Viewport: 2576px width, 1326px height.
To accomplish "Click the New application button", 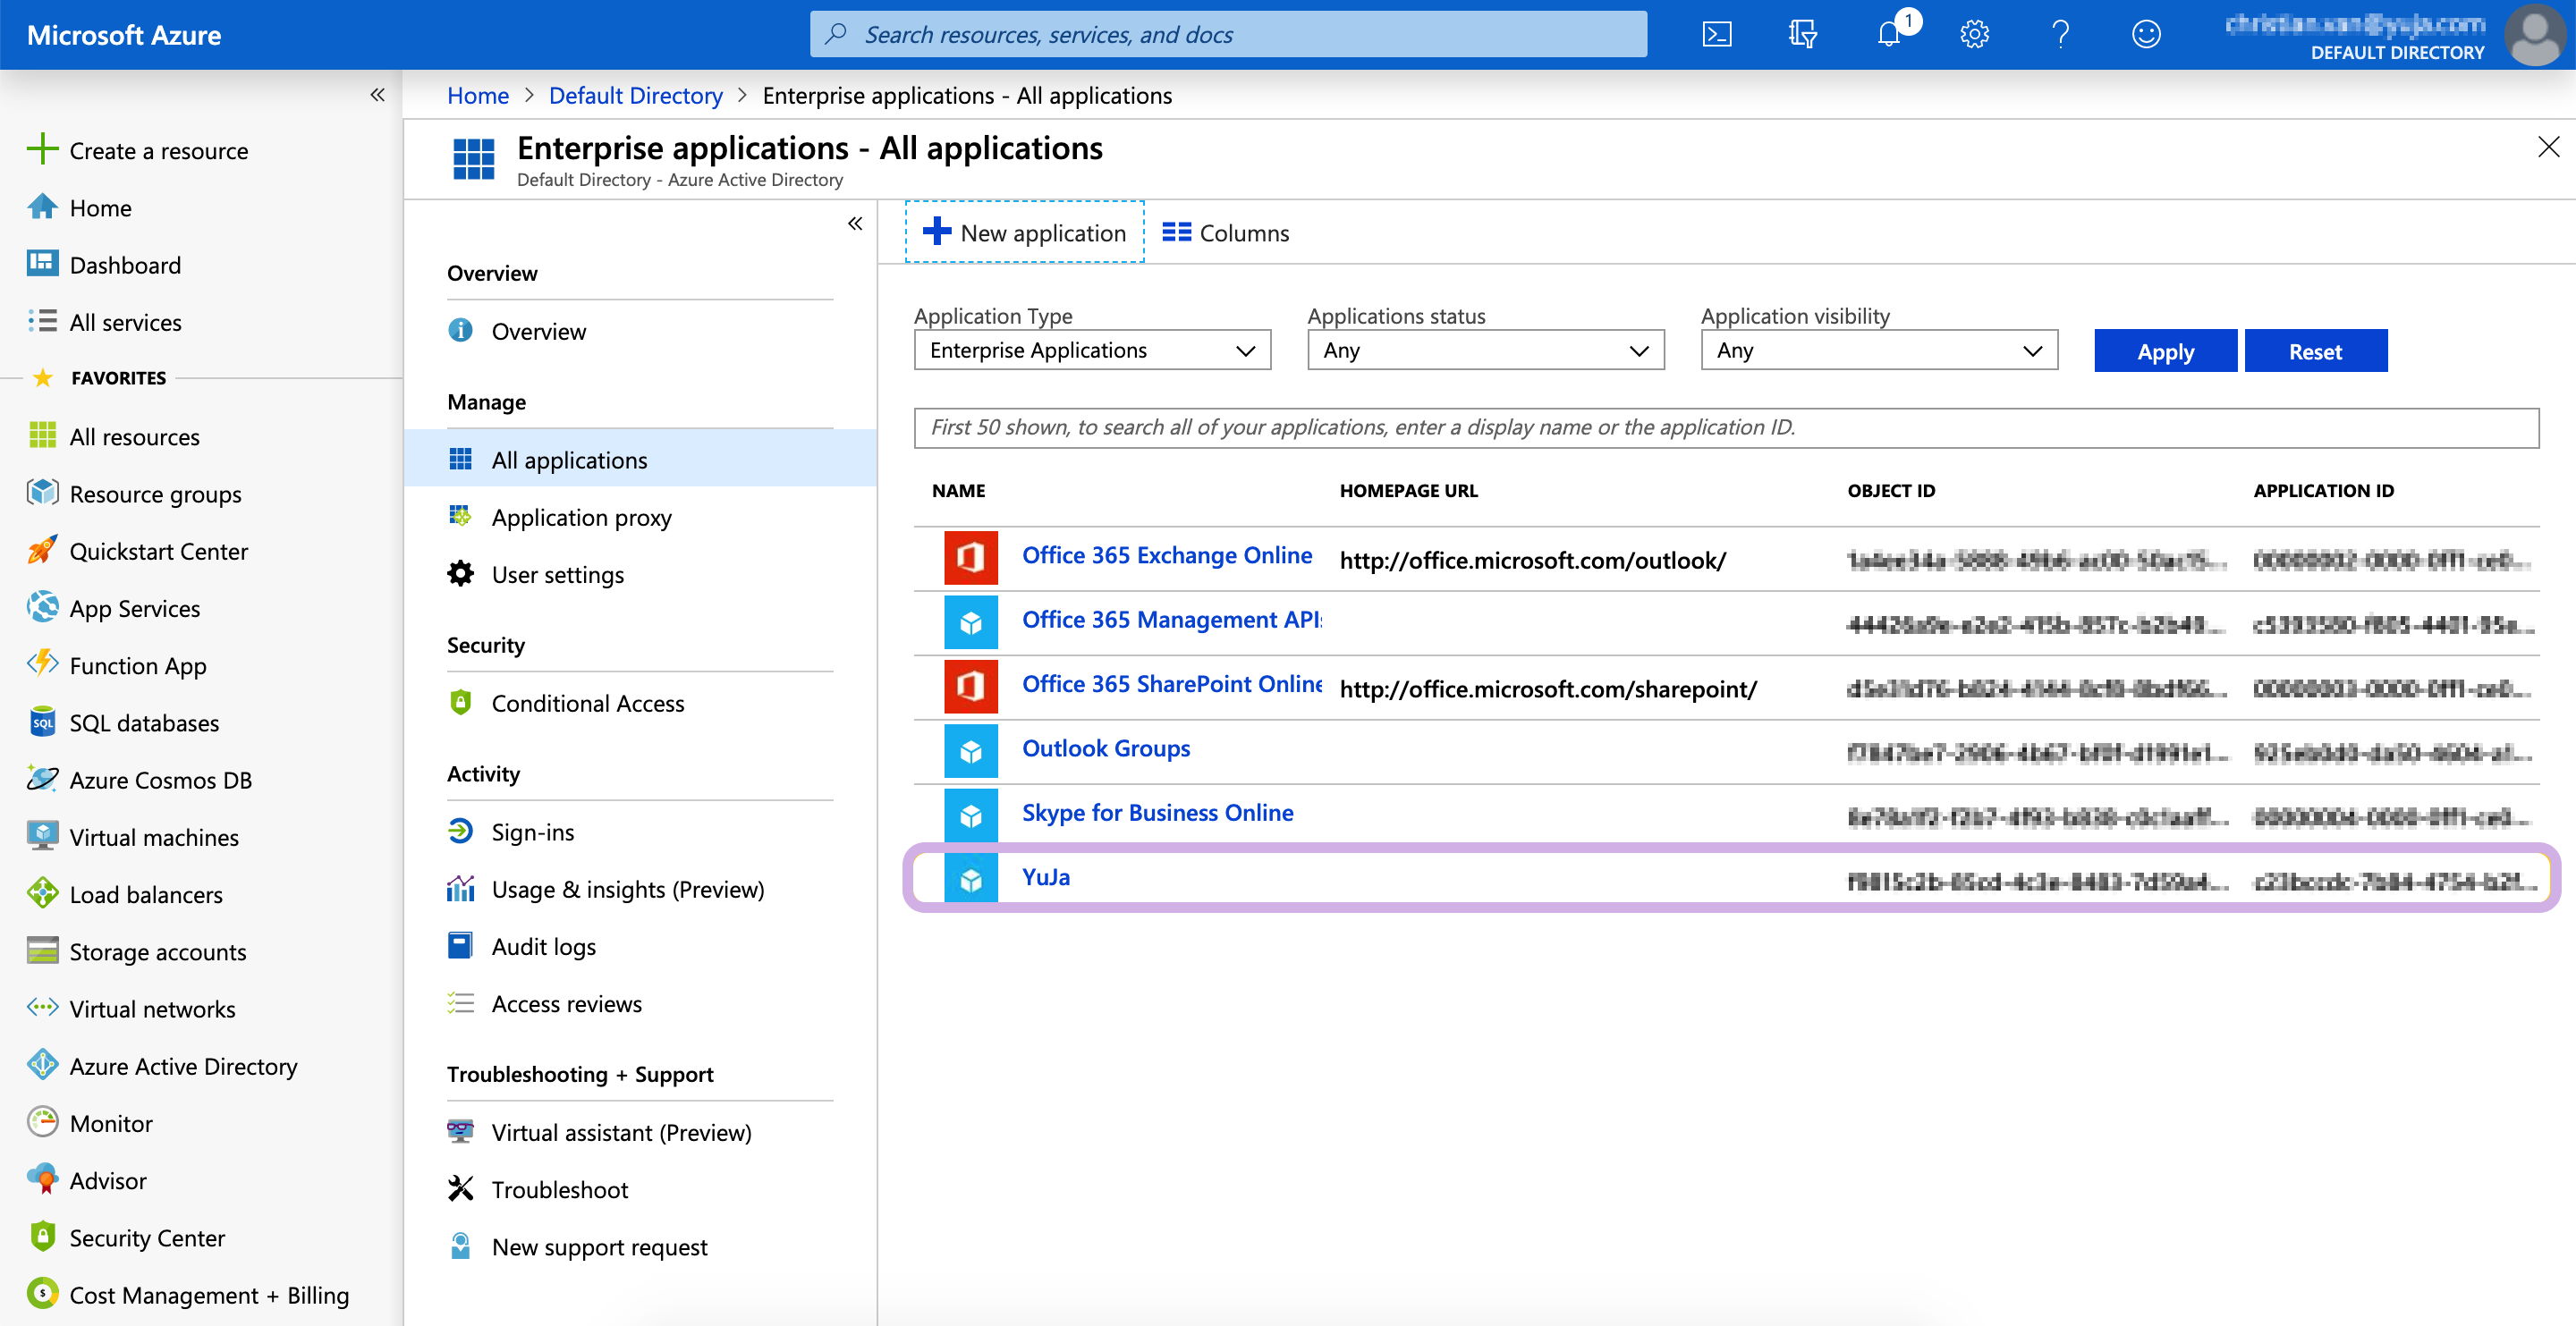I will click(x=1024, y=233).
